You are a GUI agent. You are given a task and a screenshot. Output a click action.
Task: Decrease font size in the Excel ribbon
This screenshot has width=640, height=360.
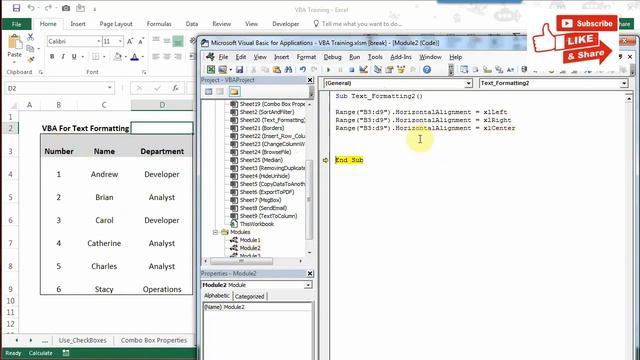[141, 41]
